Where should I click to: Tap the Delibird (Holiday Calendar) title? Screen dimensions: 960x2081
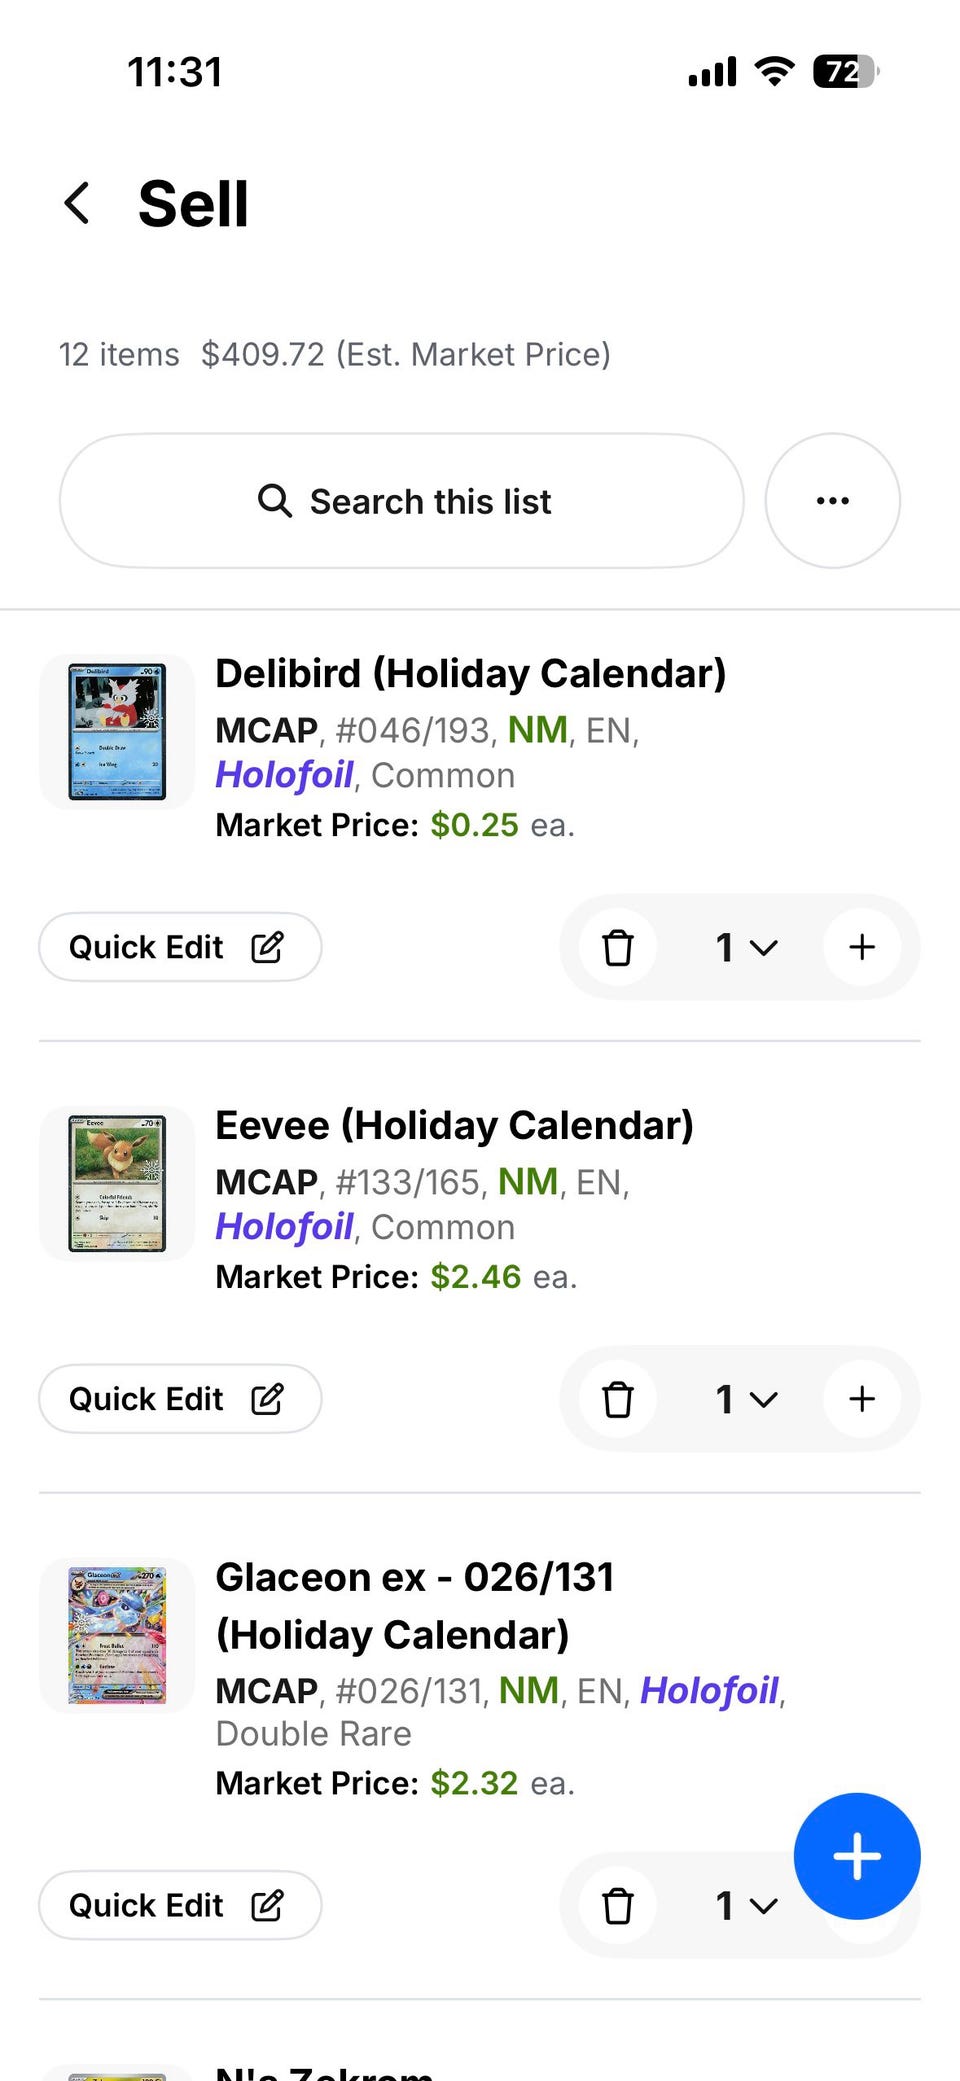click(471, 674)
